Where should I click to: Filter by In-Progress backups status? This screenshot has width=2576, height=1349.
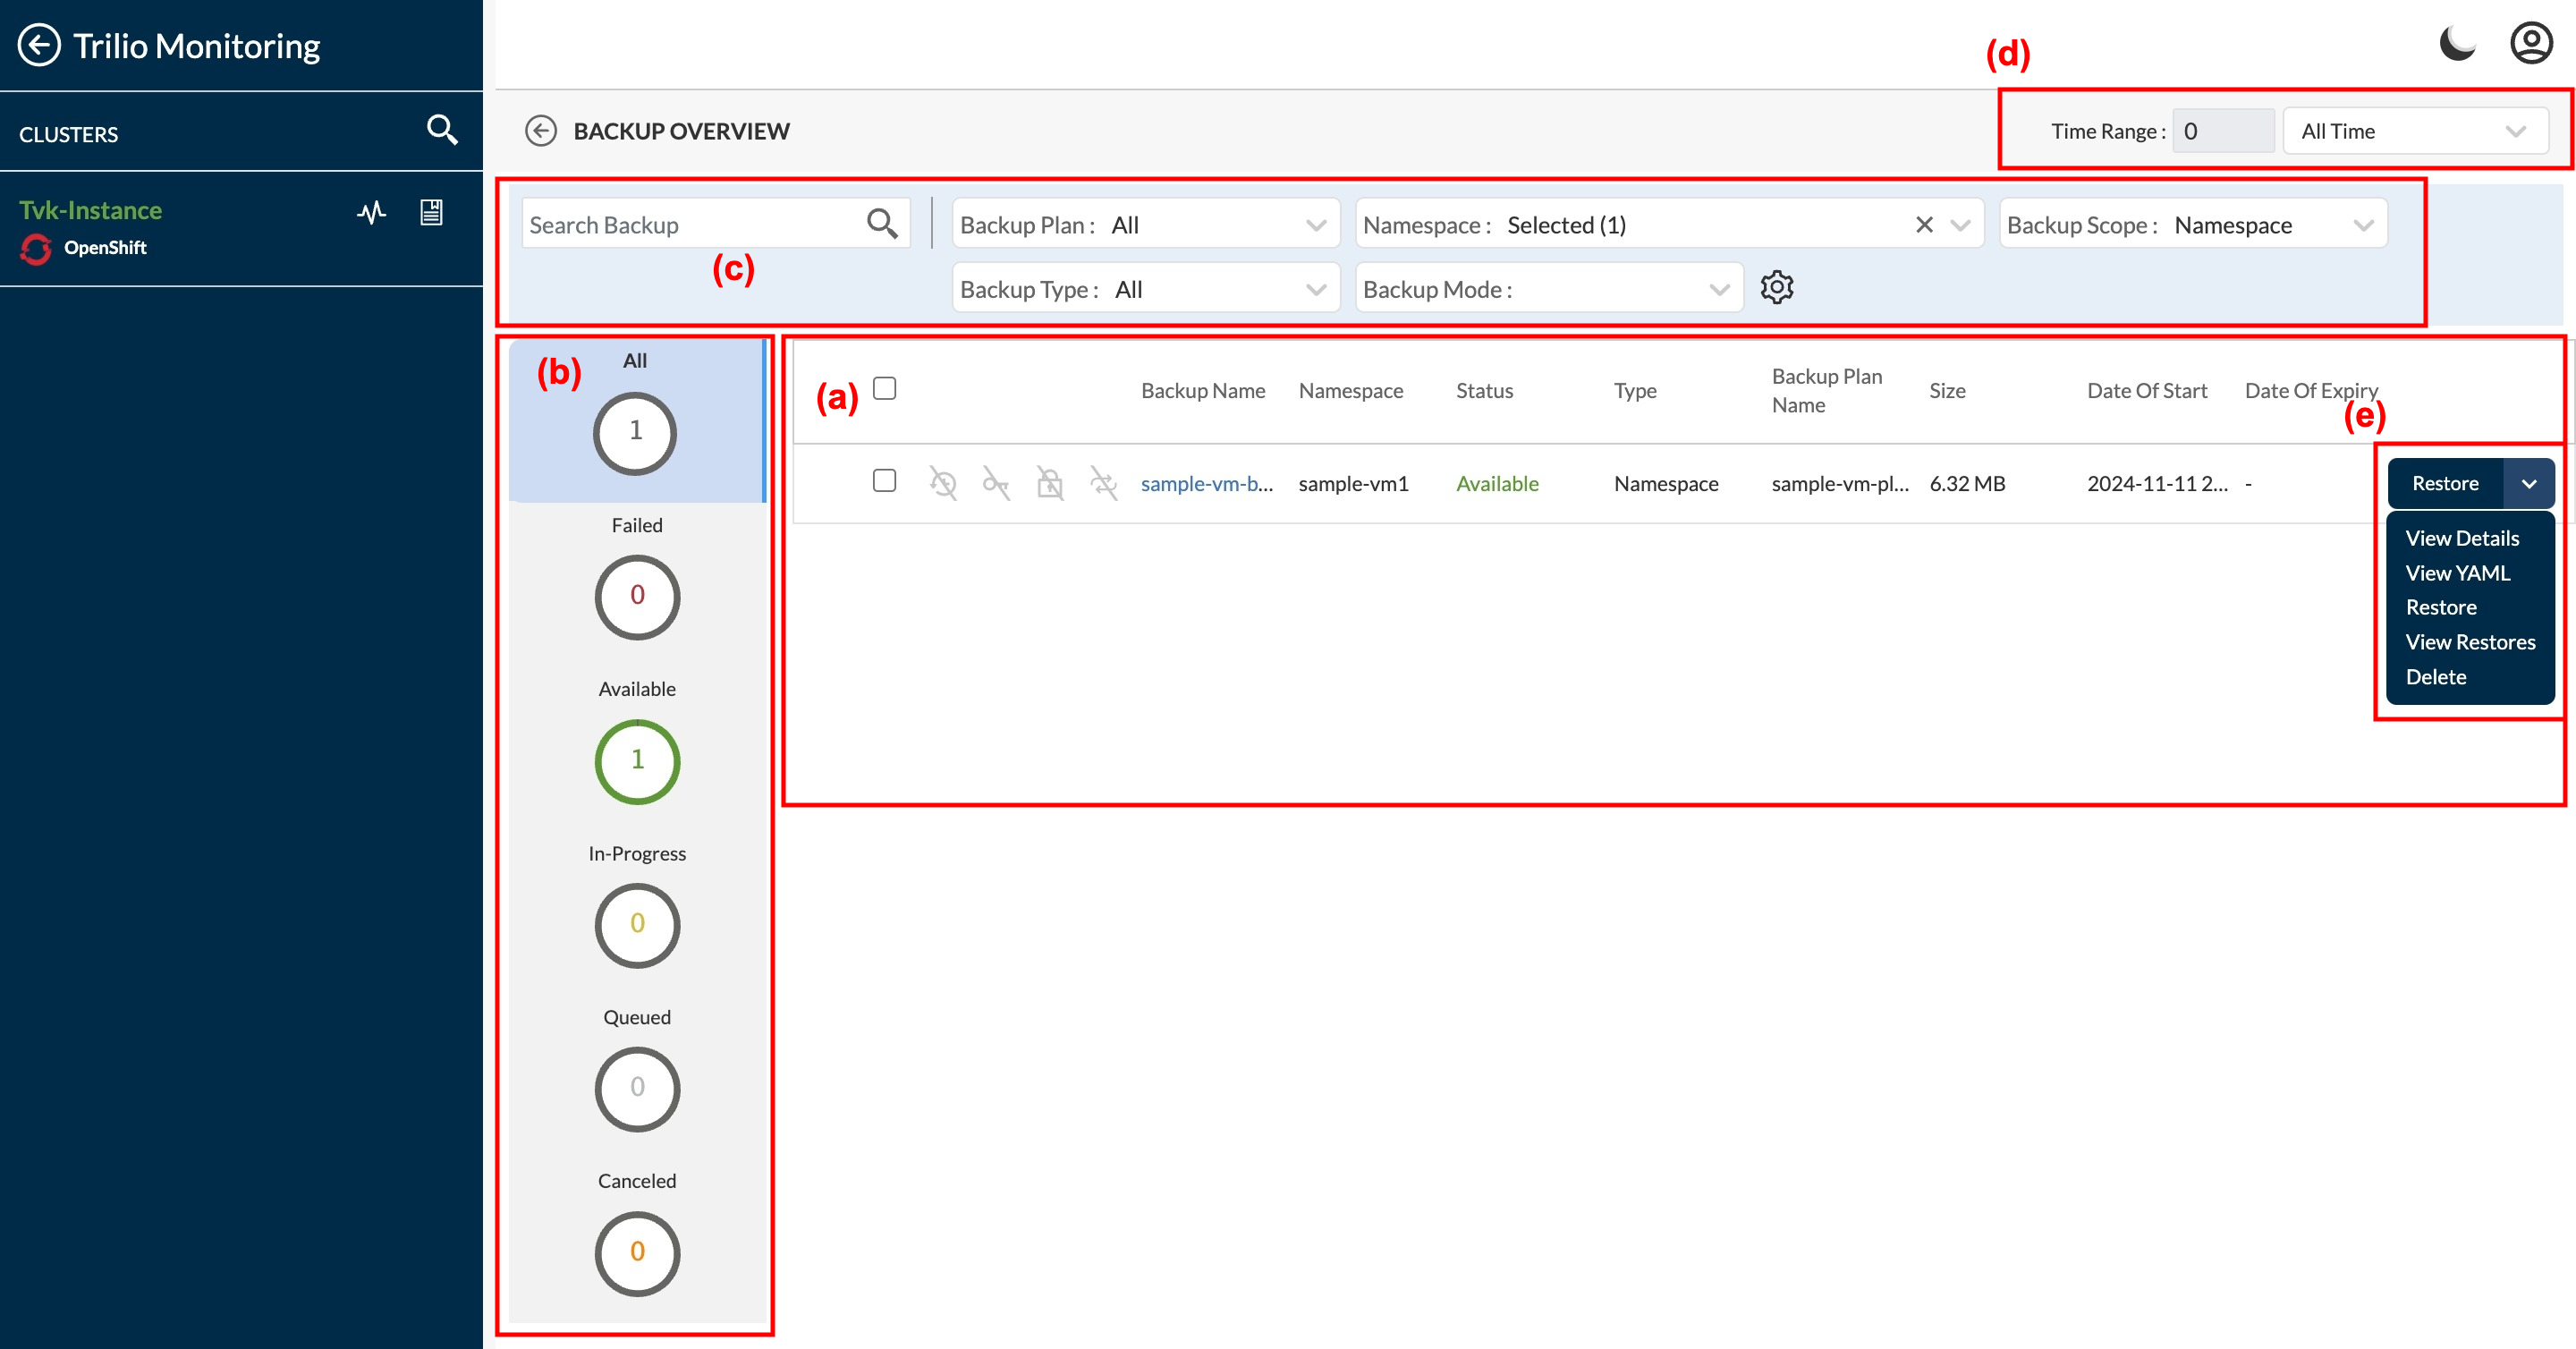click(637, 908)
